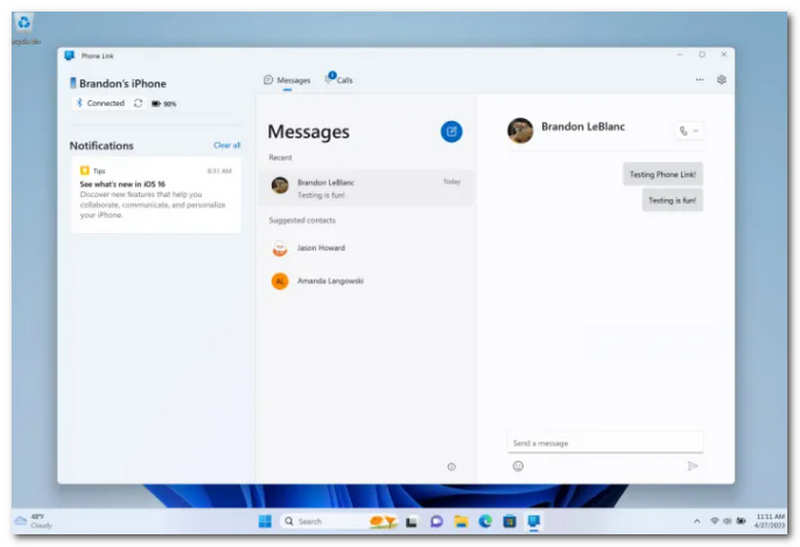Screen dimensions: 800x547
Task: Switch to the Messages tab
Action: pos(287,80)
